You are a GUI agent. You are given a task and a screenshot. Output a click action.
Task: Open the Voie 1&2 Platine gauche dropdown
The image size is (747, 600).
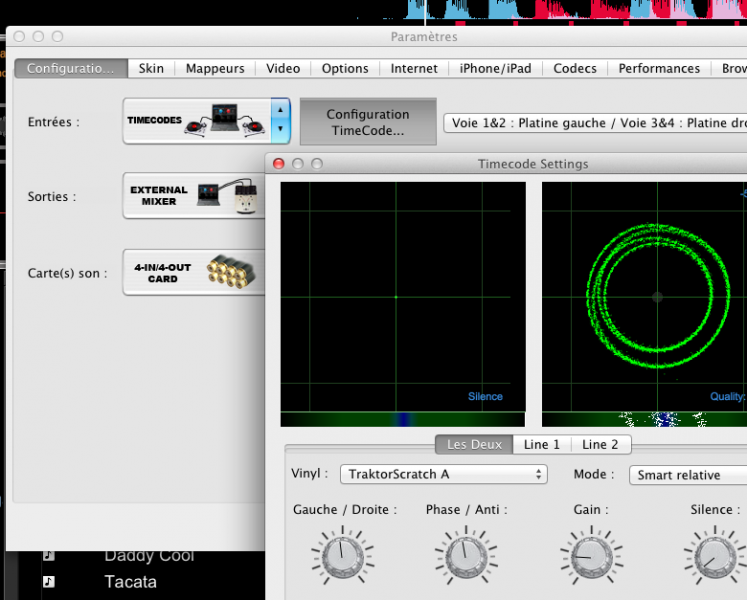click(x=595, y=123)
